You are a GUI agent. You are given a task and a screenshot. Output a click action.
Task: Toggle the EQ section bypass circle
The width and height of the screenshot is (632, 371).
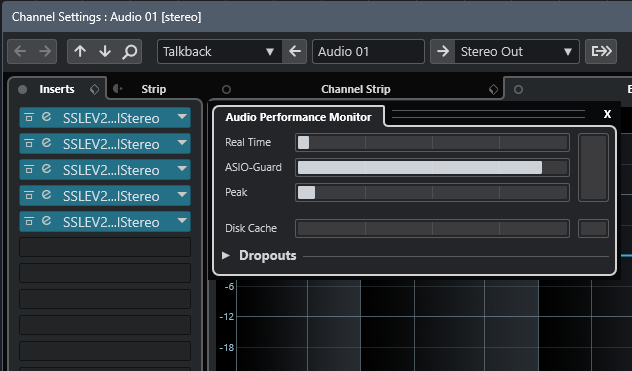[x=518, y=89]
